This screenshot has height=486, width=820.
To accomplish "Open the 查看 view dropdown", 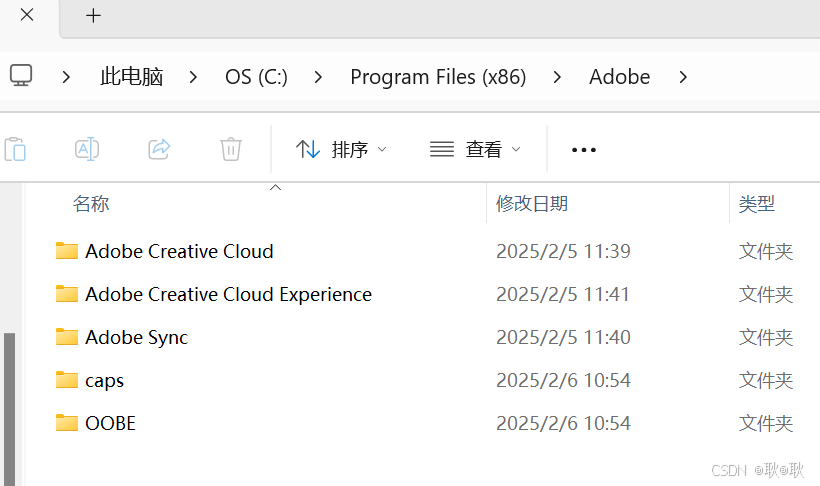I will click(475, 150).
